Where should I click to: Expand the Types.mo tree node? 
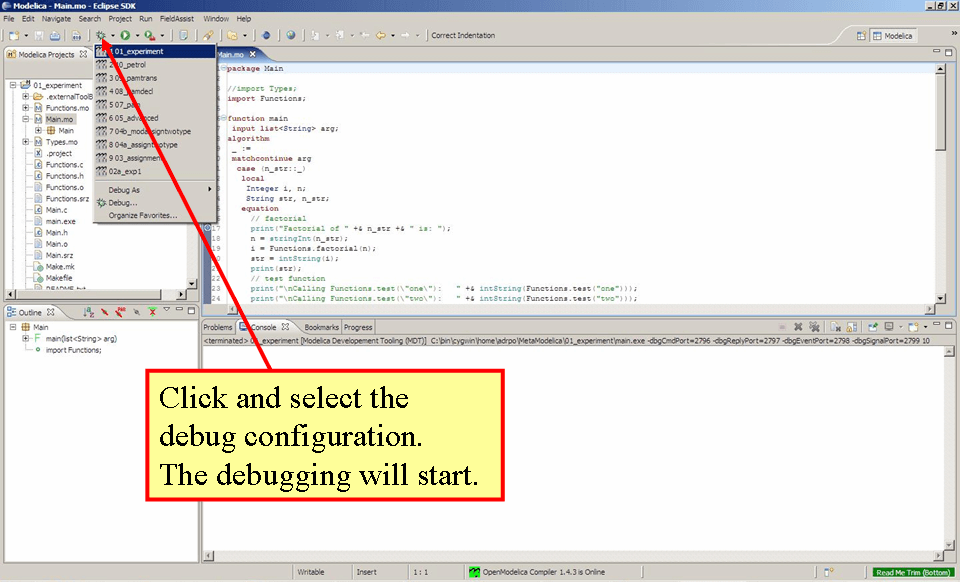(x=25, y=142)
